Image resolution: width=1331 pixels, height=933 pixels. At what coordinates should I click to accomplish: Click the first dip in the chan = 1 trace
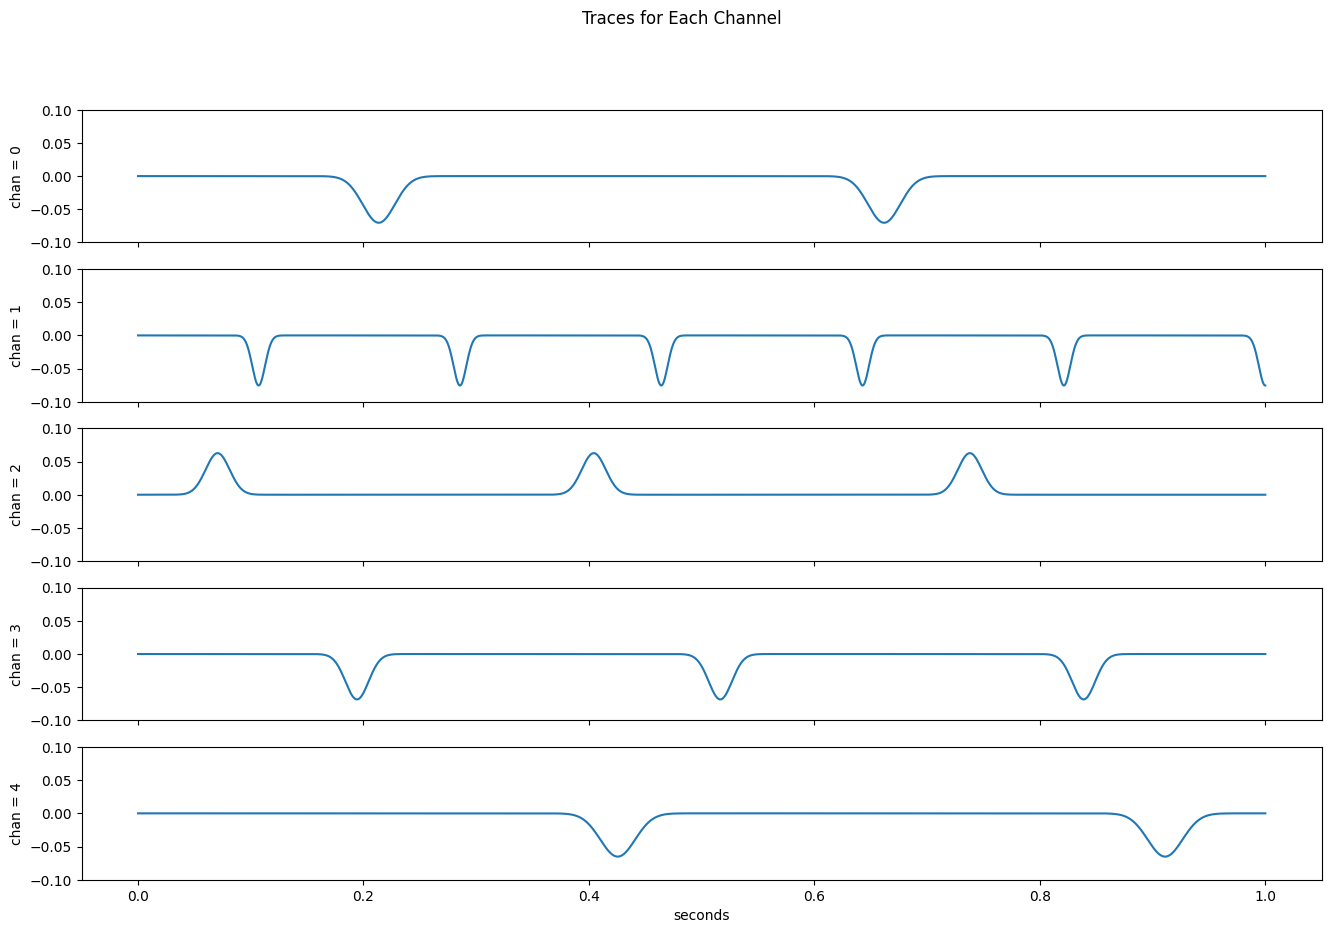coord(259,361)
